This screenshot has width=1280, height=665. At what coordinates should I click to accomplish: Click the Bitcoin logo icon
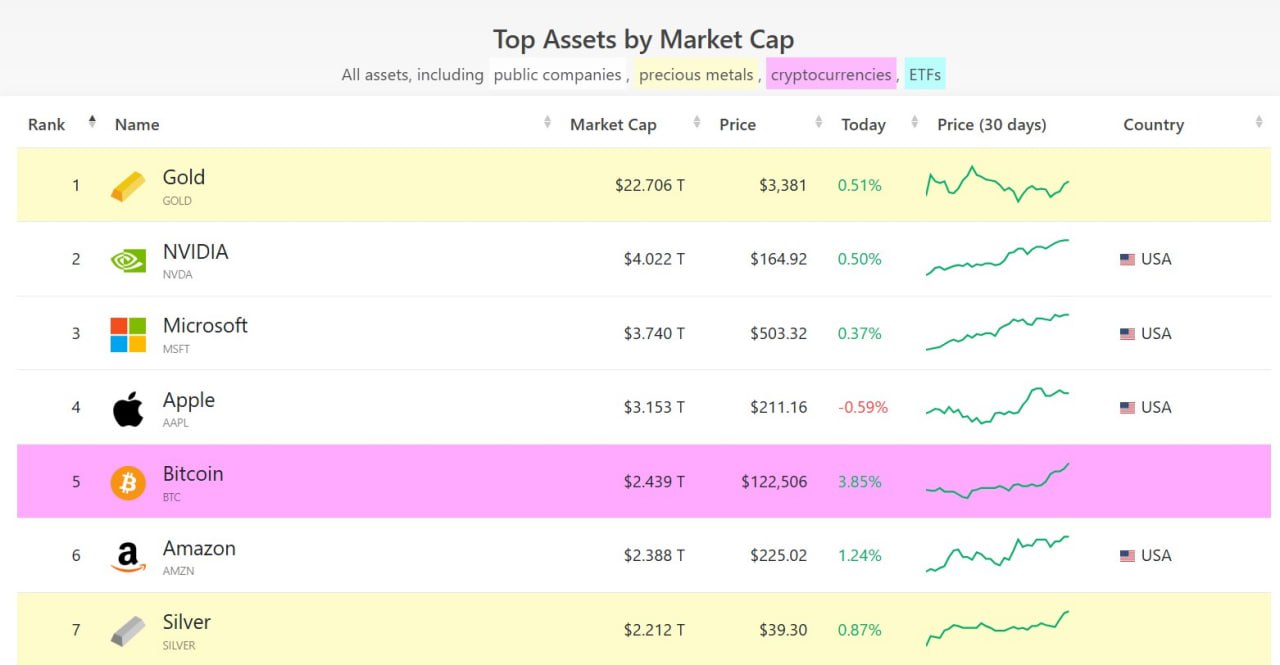128,483
